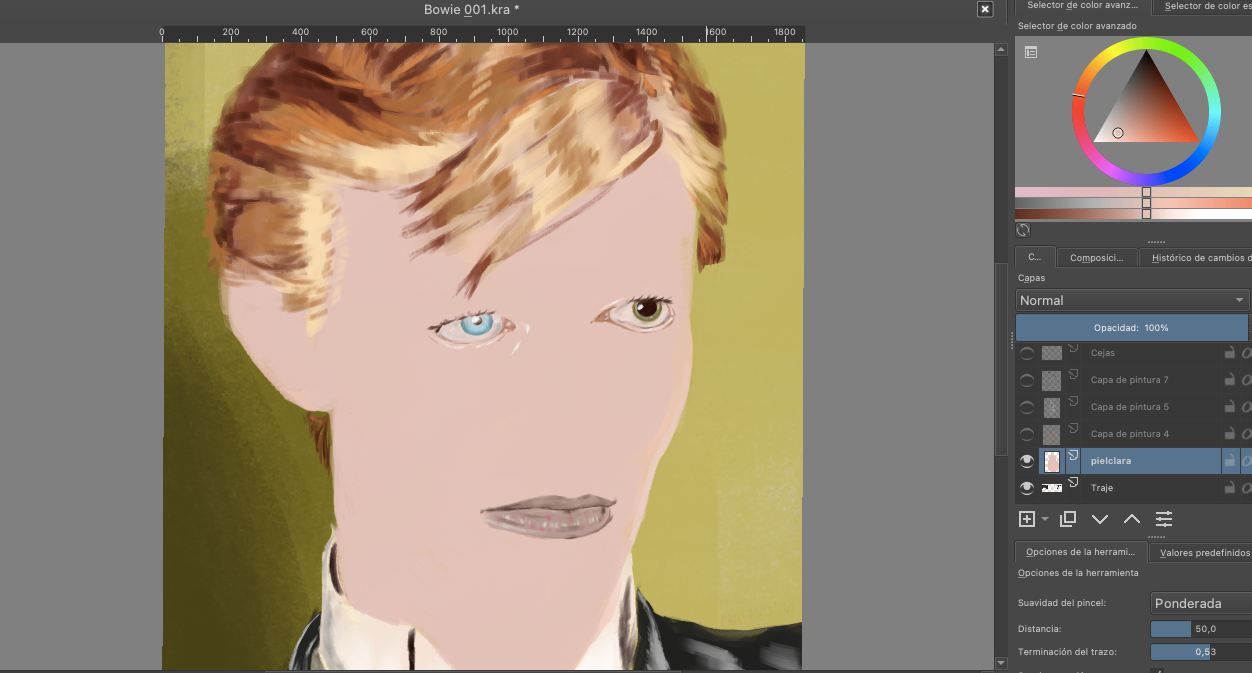Move layer up with the up chevron

[1132, 519]
